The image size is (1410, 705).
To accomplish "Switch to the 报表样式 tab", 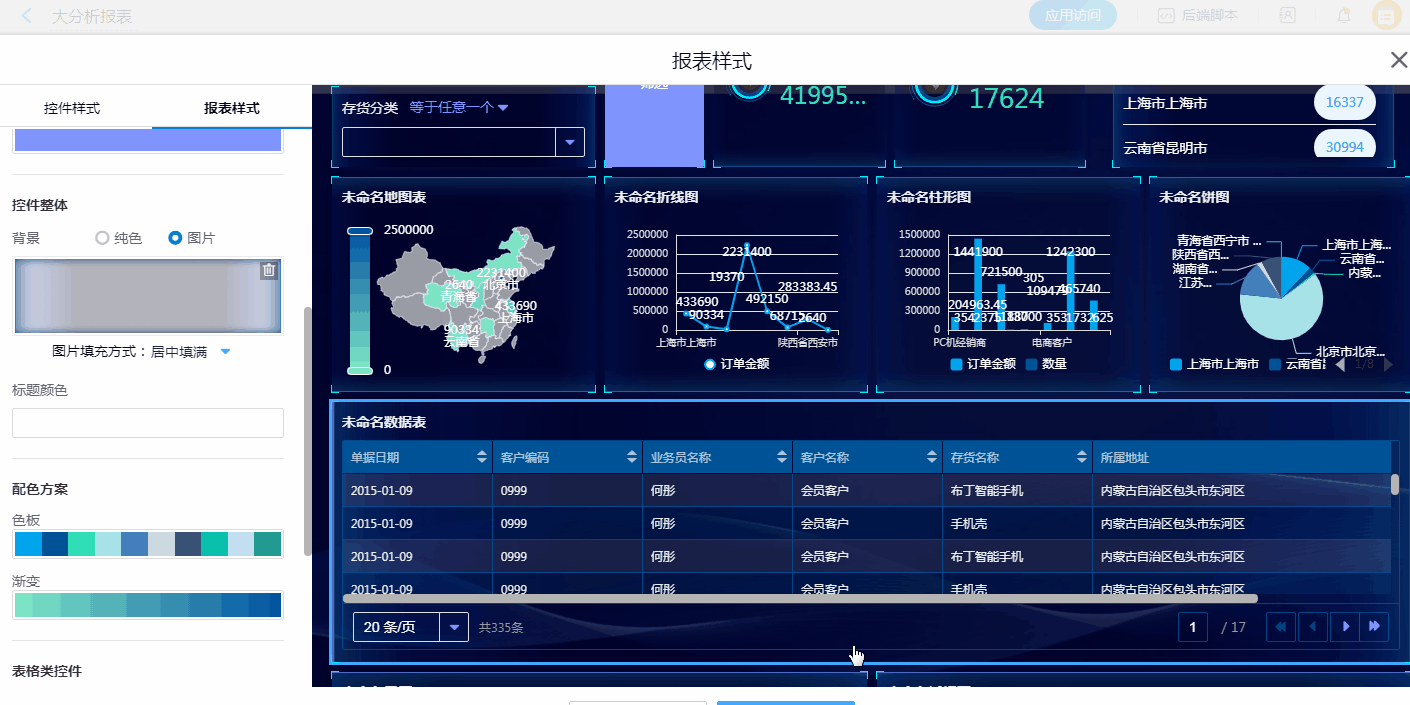I will click(x=231, y=108).
